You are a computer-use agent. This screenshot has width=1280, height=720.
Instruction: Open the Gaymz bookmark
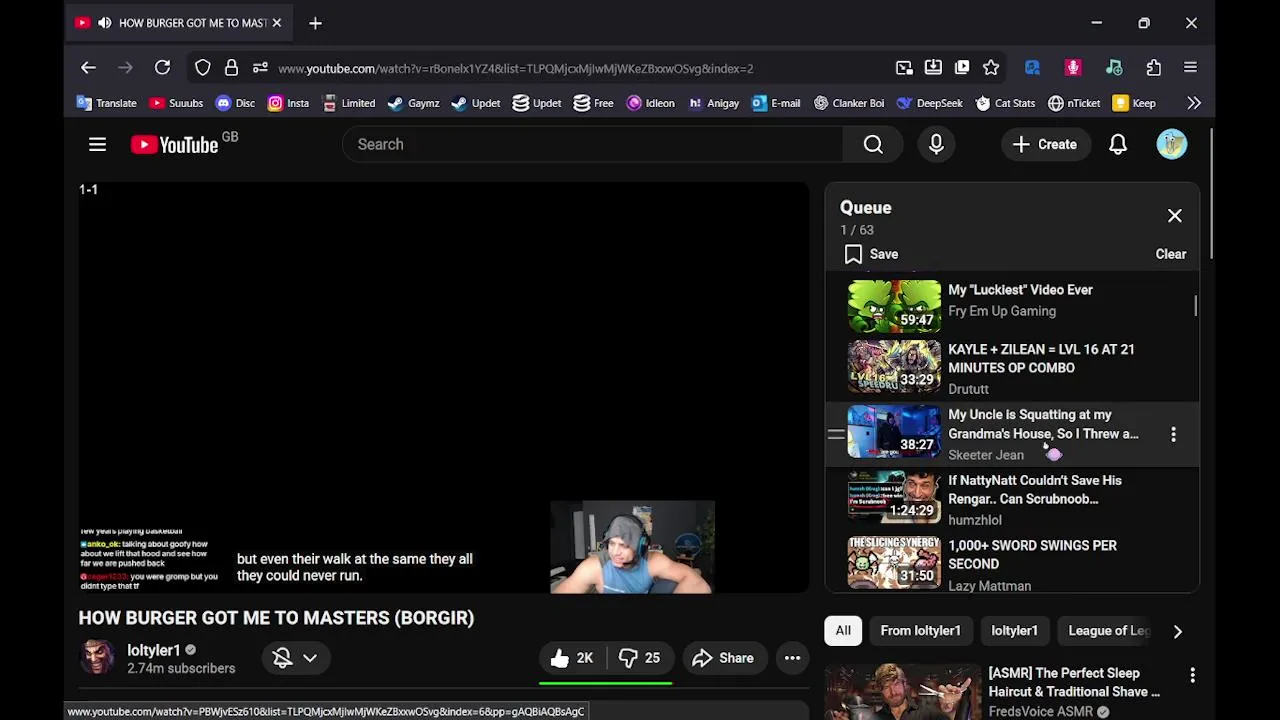413,103
